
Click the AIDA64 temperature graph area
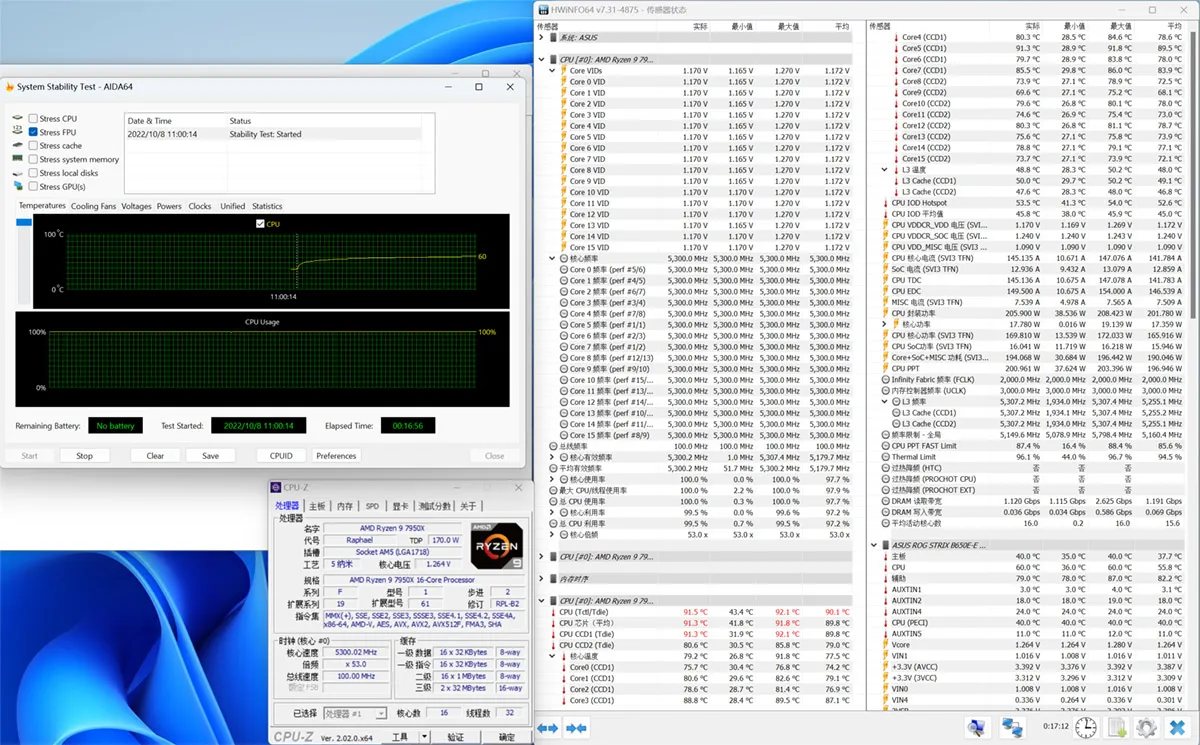coord(271,261)
